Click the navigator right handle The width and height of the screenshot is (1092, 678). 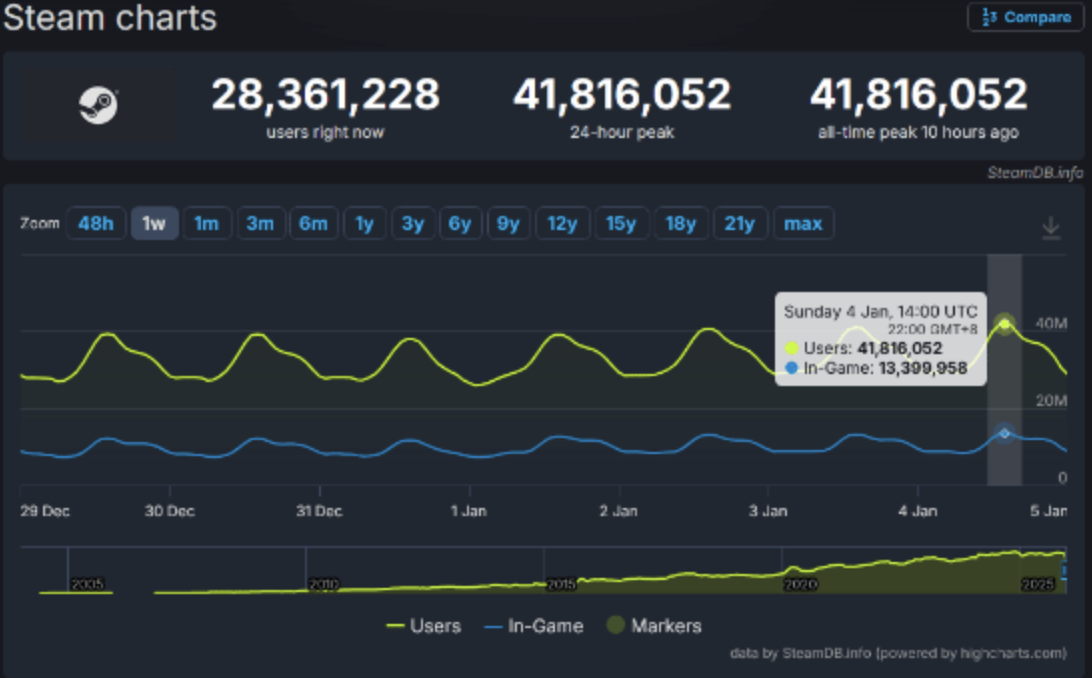(x=1064, y=570)
